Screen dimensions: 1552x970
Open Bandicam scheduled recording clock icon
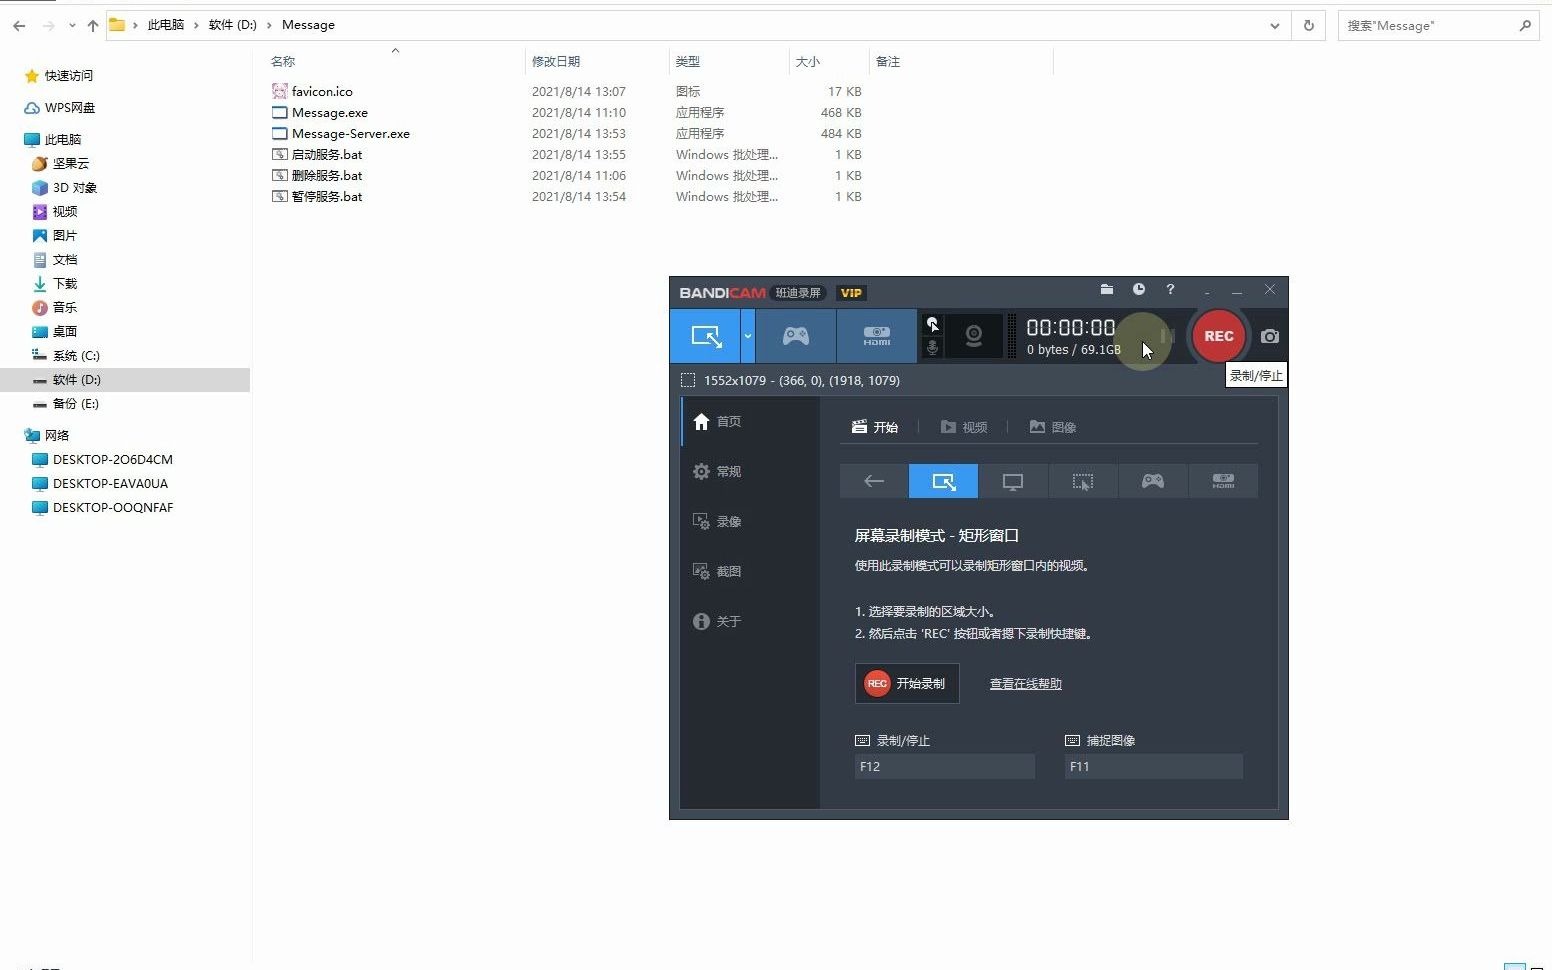(x=1138, y=289)
